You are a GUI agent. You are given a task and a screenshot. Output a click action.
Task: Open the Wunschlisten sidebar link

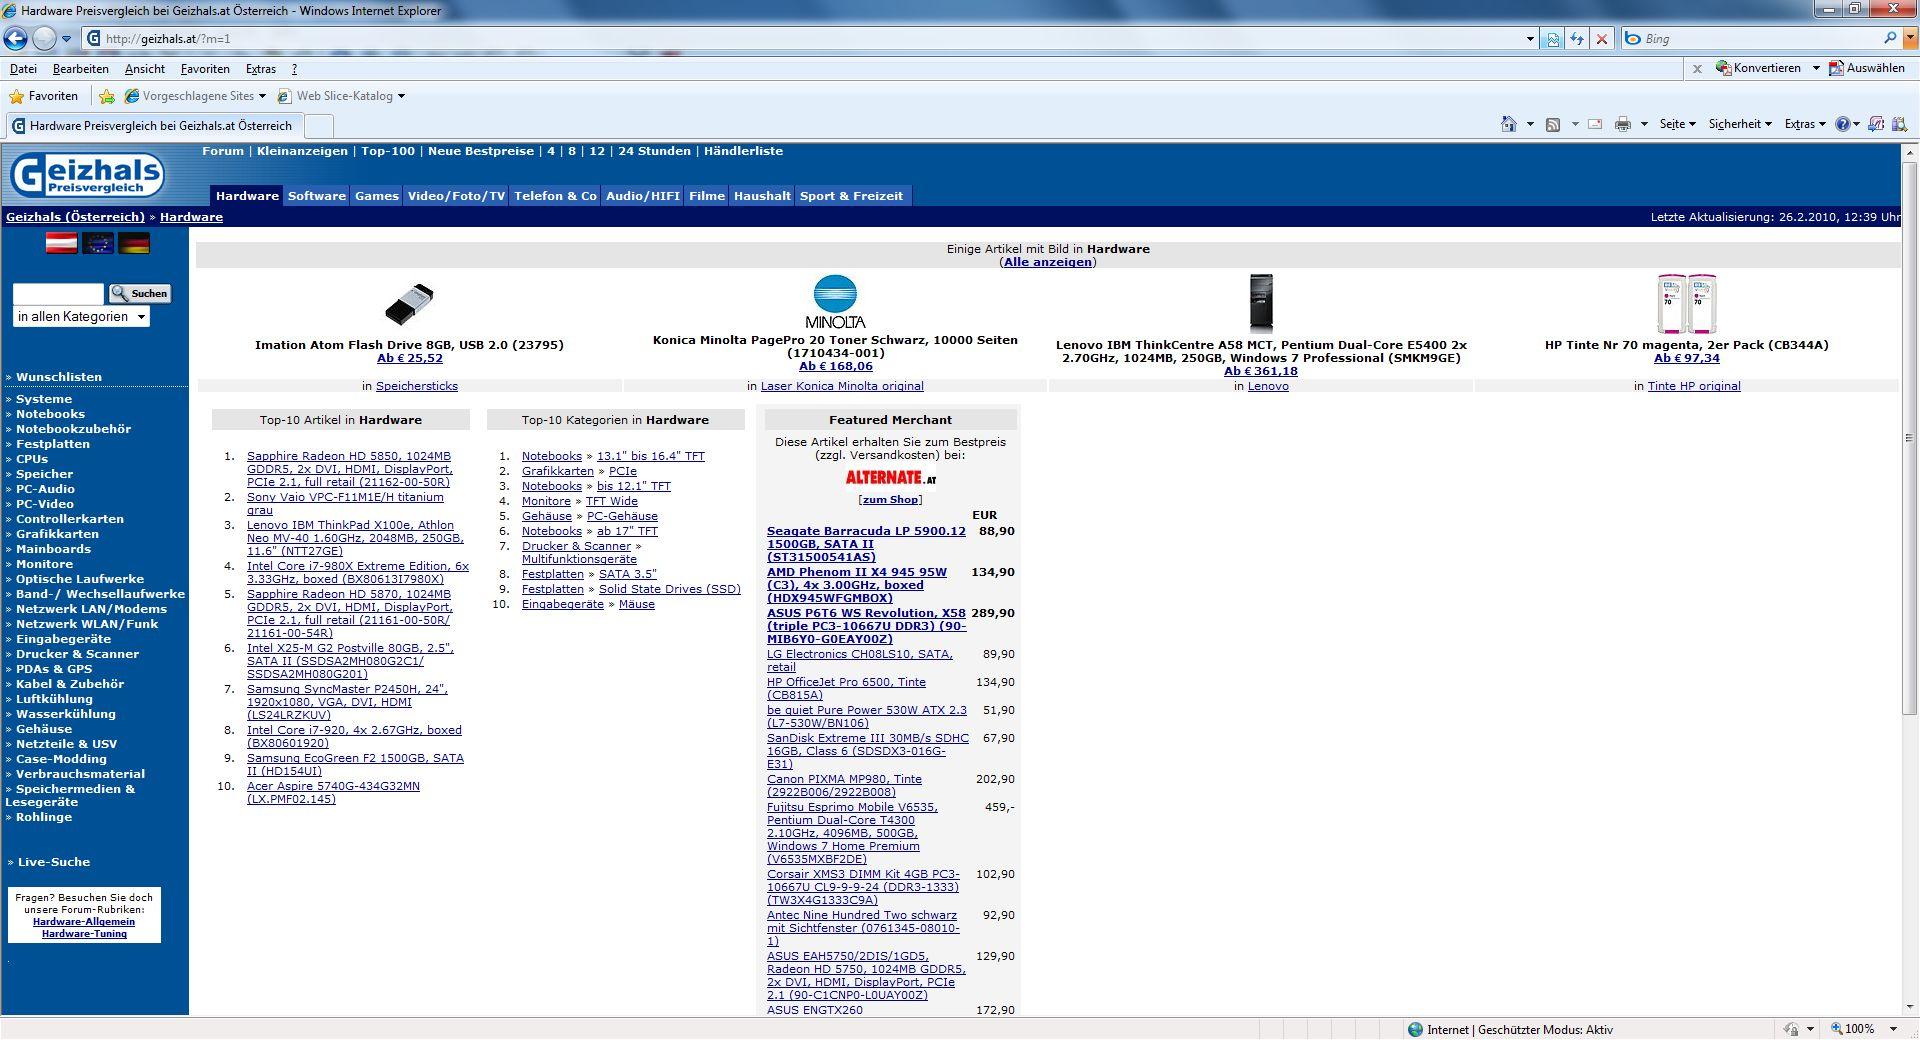[59, 377]
